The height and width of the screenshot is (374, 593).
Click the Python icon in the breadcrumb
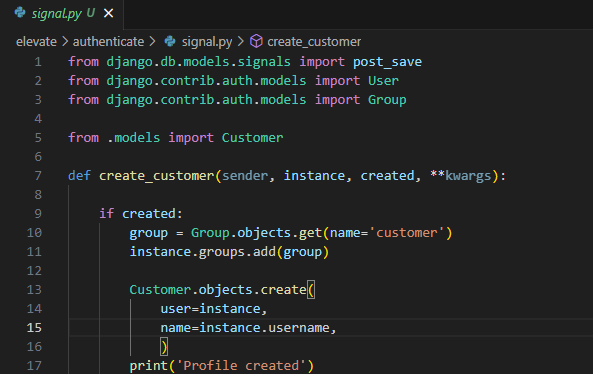[x=170, y=41]
